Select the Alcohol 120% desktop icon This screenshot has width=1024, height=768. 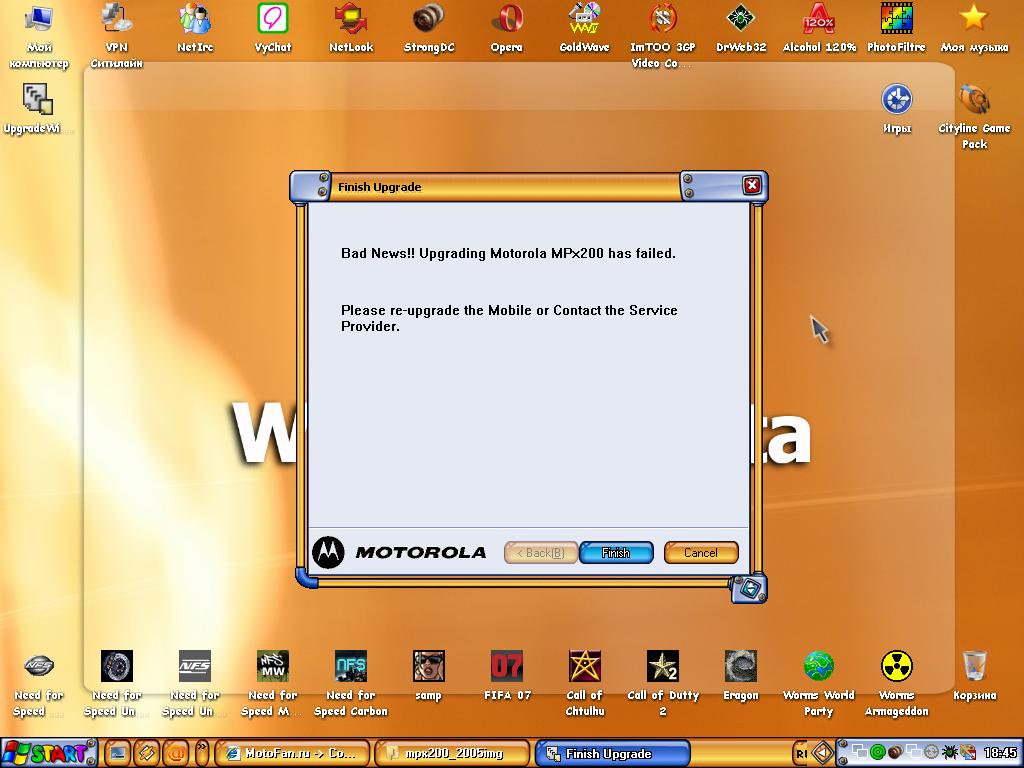coord(819,27)
